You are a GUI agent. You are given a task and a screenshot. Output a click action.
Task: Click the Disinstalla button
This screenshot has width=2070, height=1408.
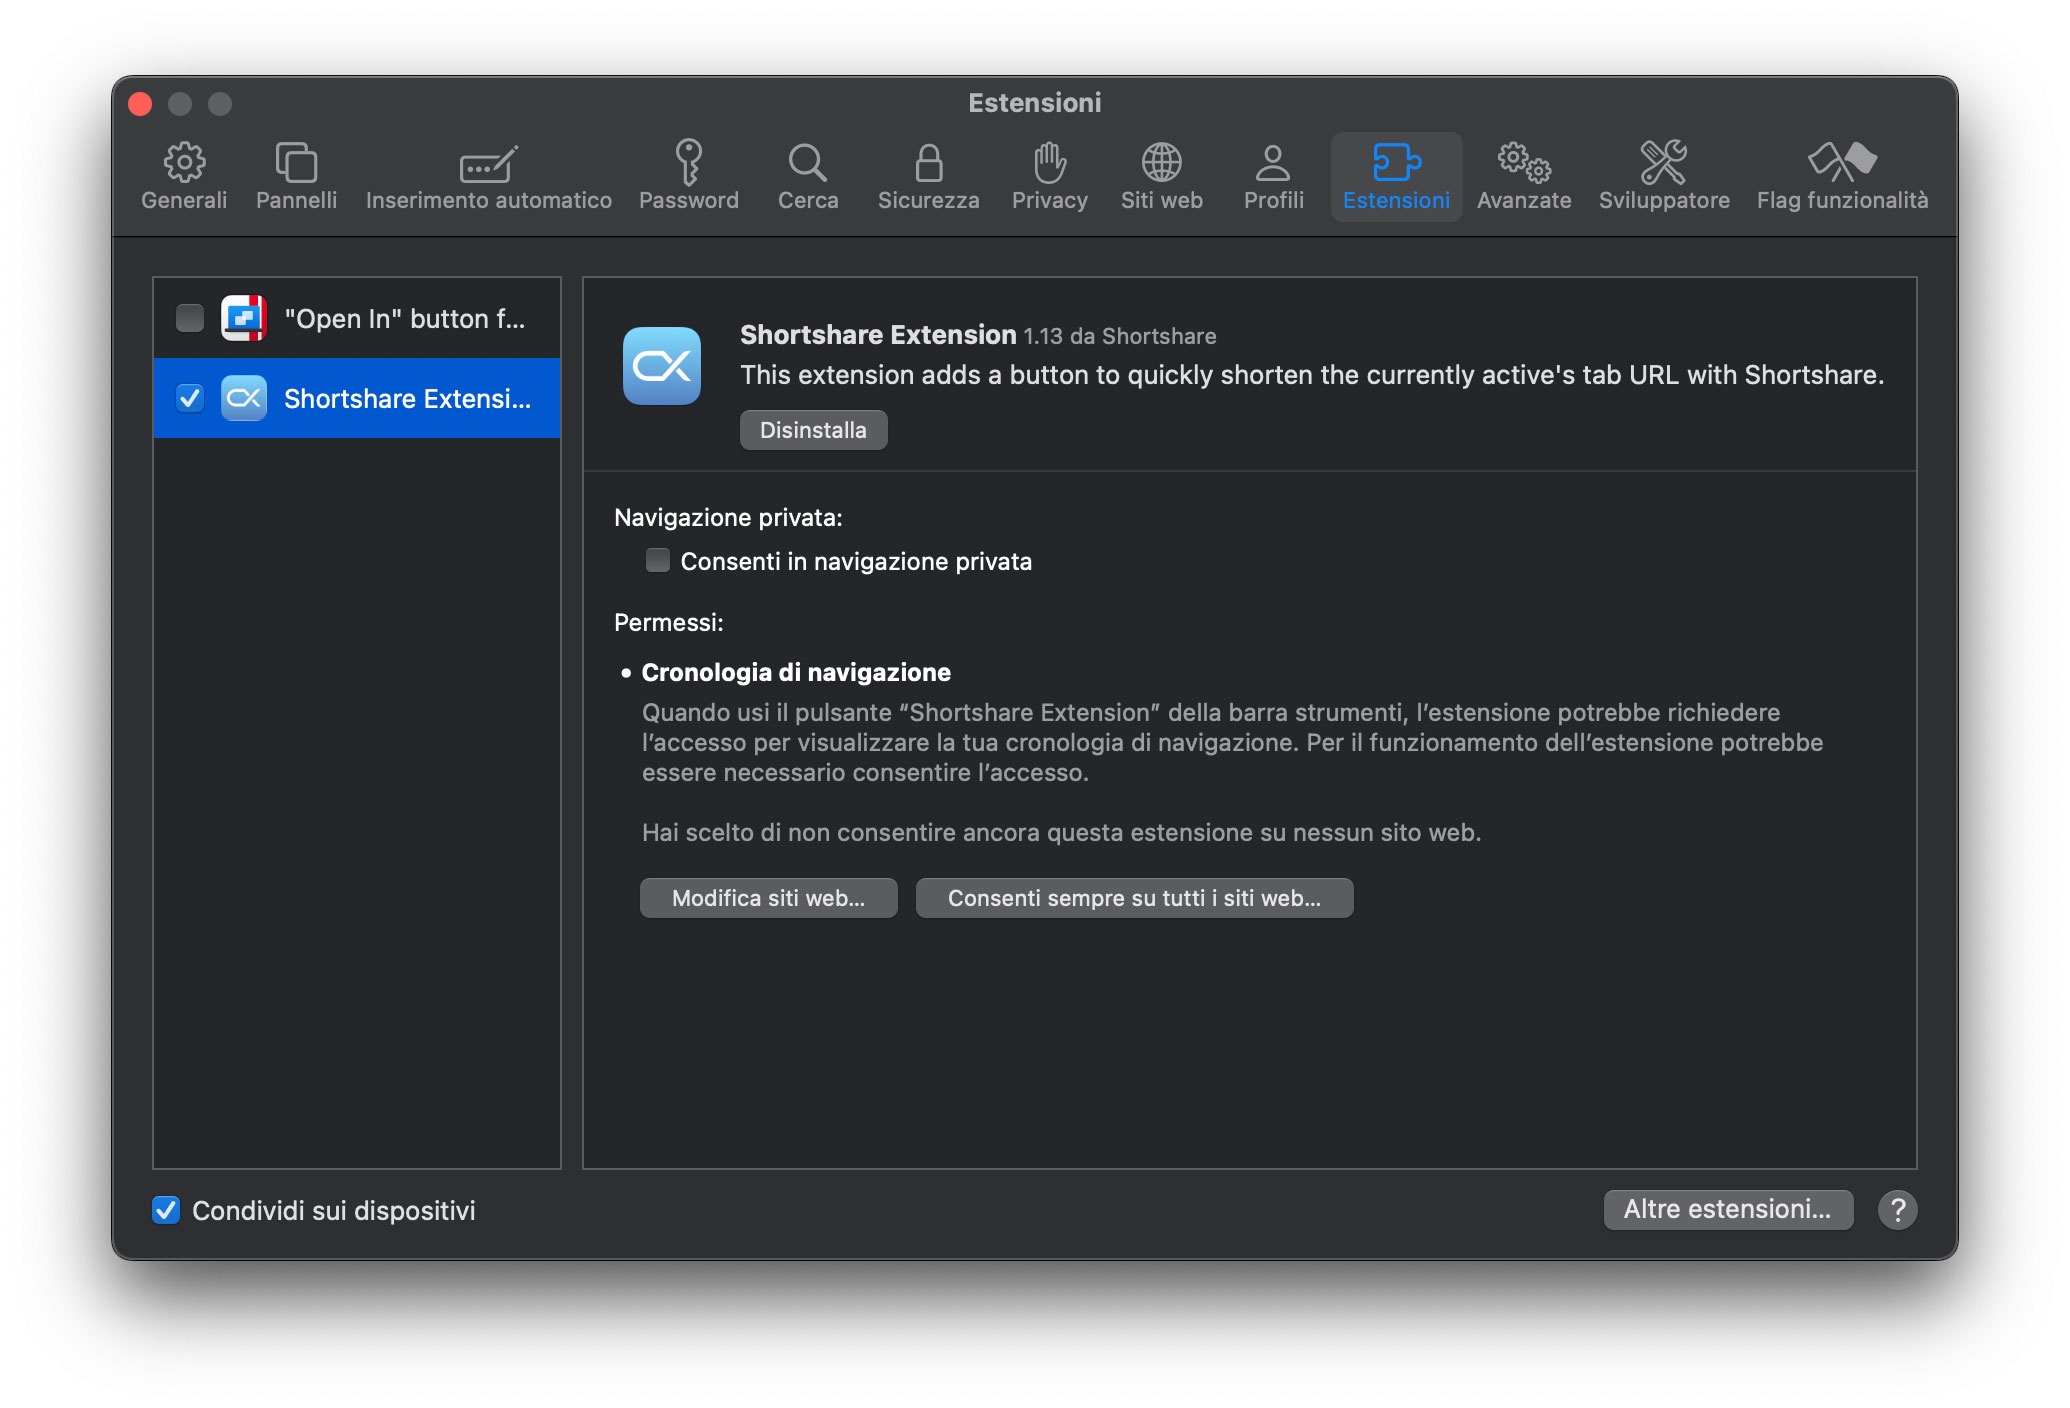pos(813,429)
